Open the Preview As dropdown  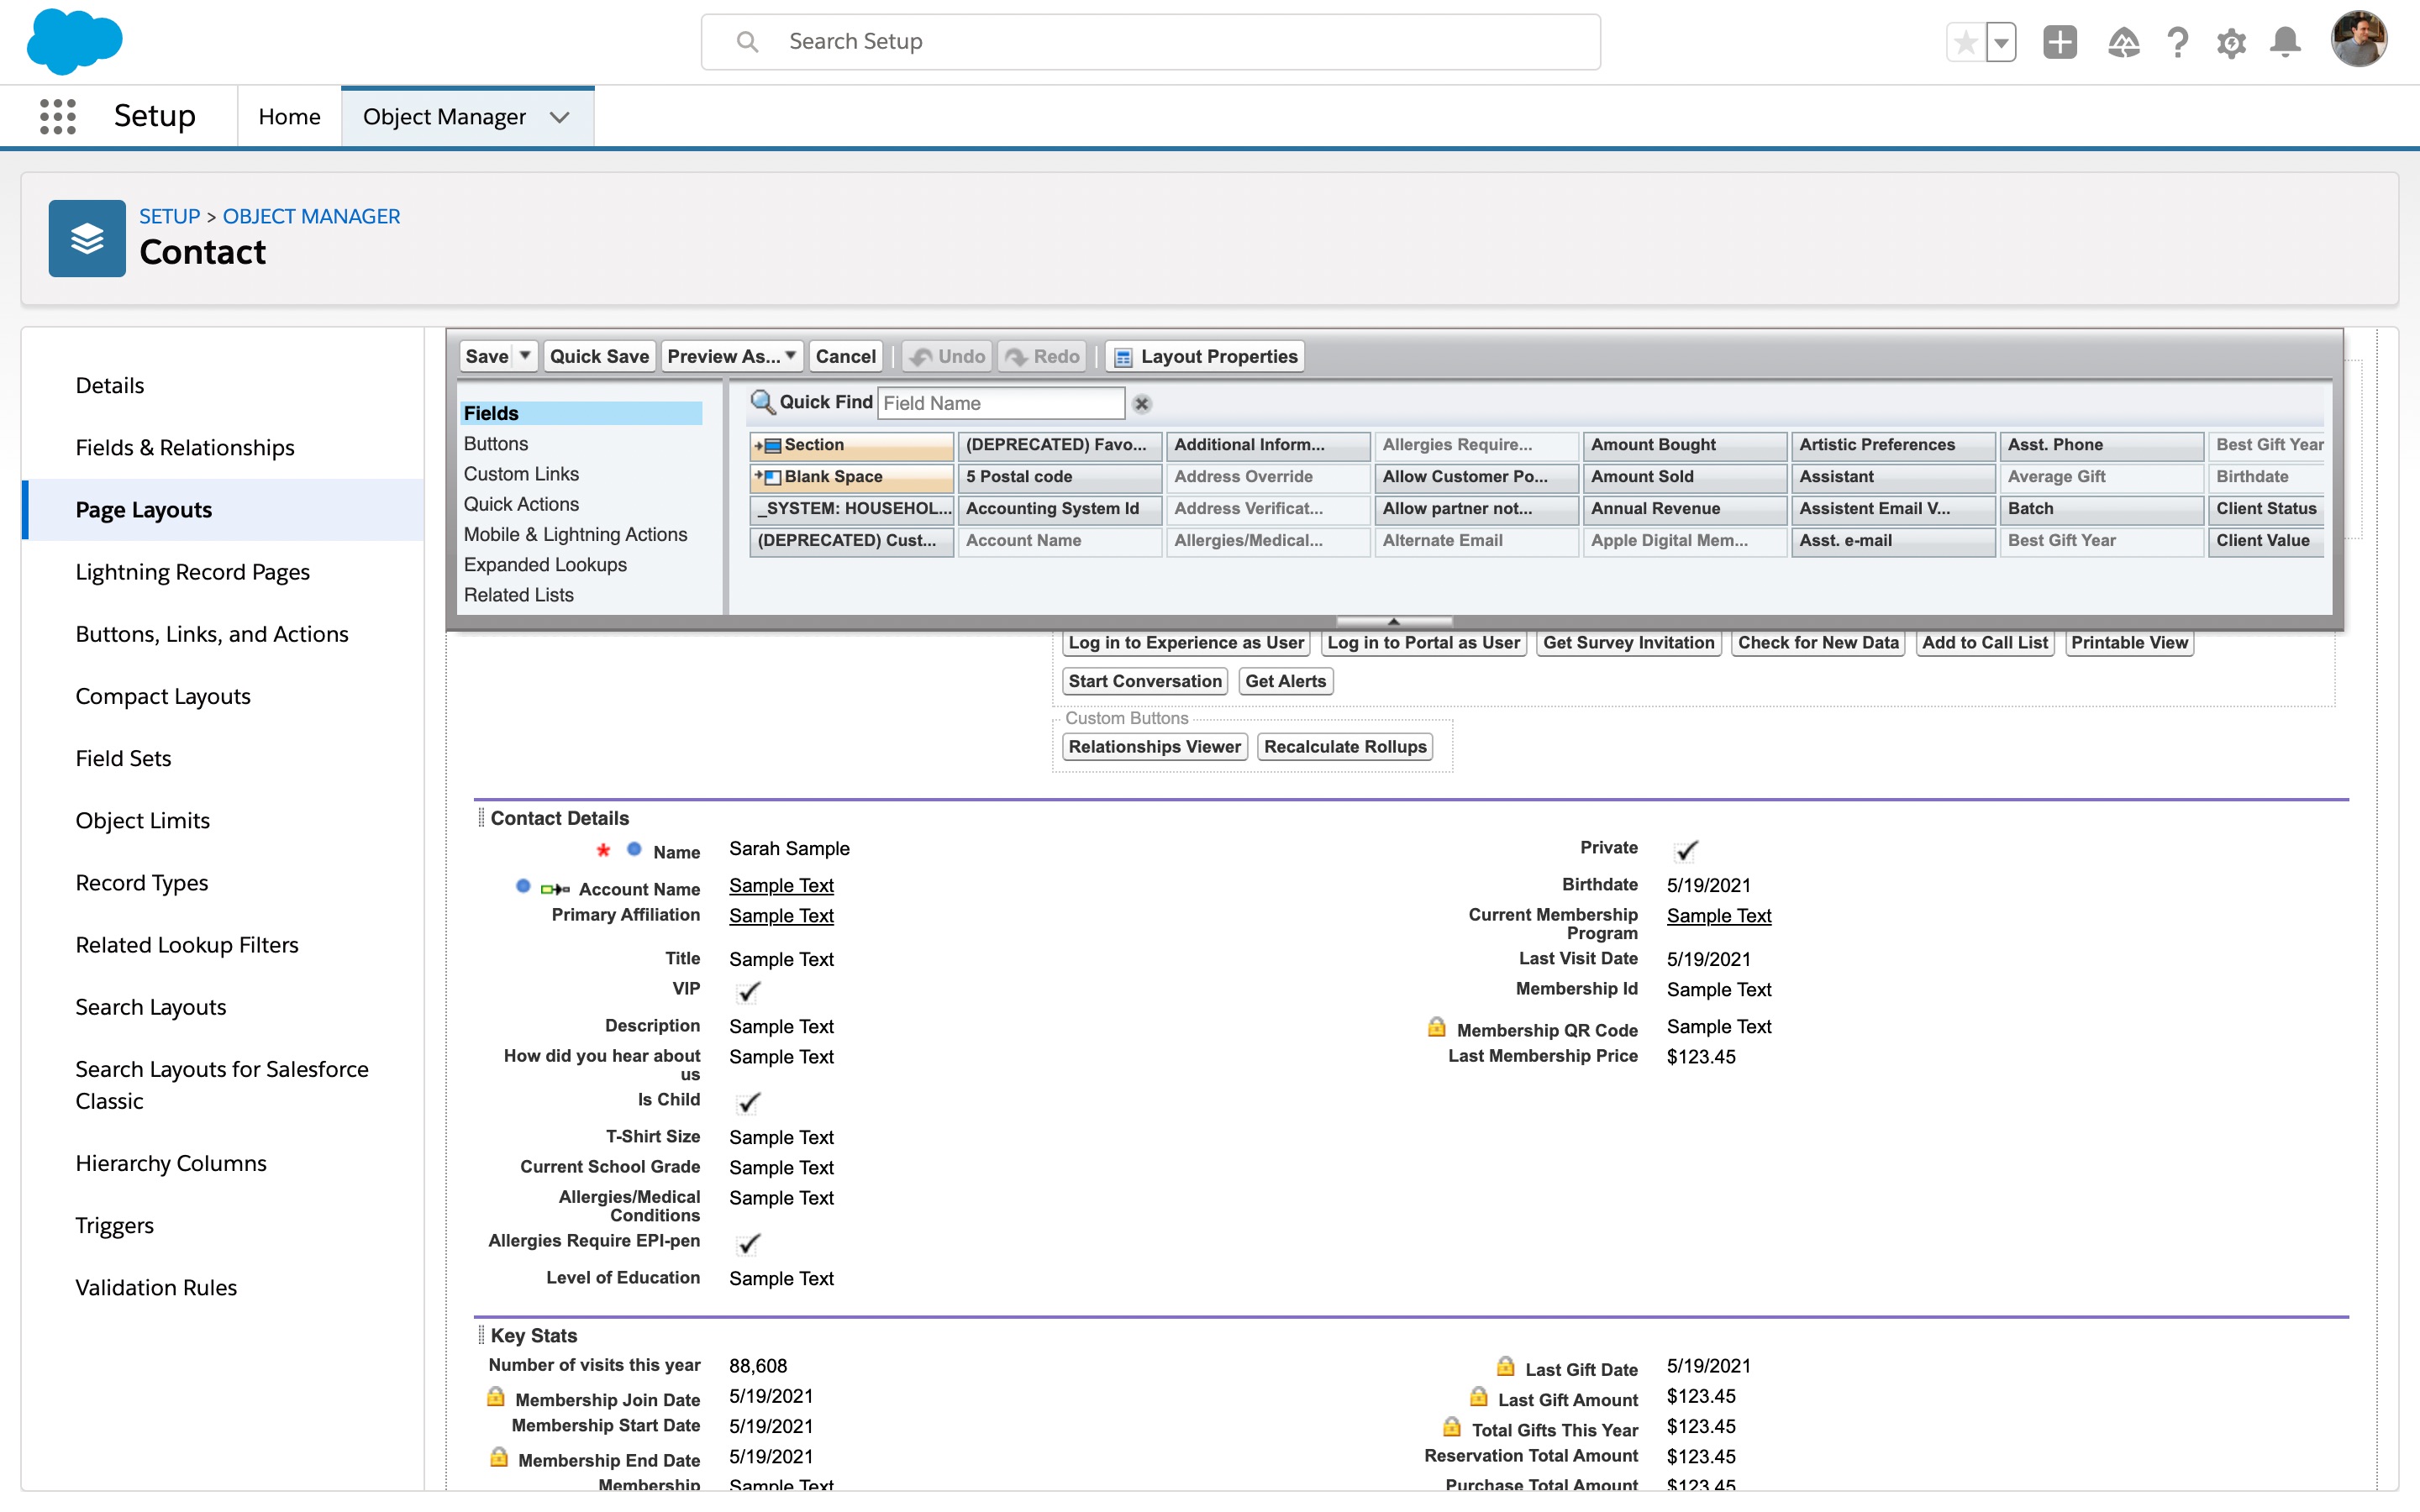point(789,356)
